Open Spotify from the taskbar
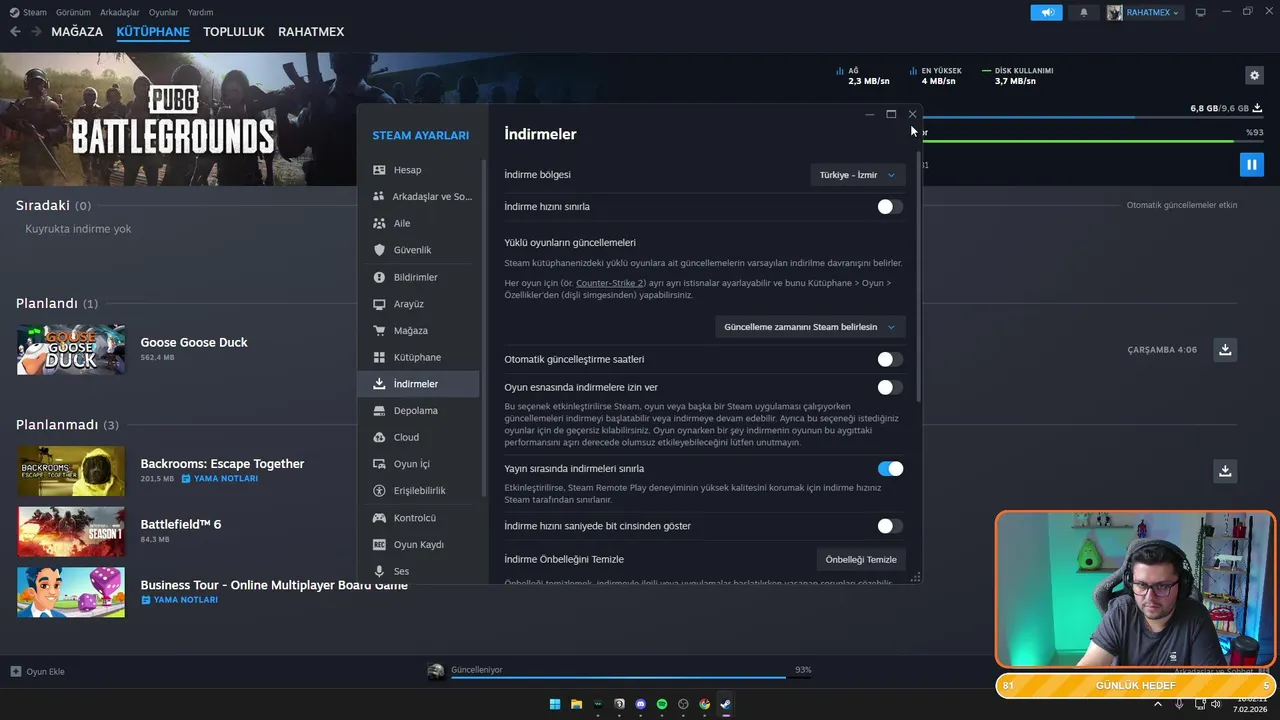Image resolution: width=1280 pixels, height=720 pixels. pos(662,704)
